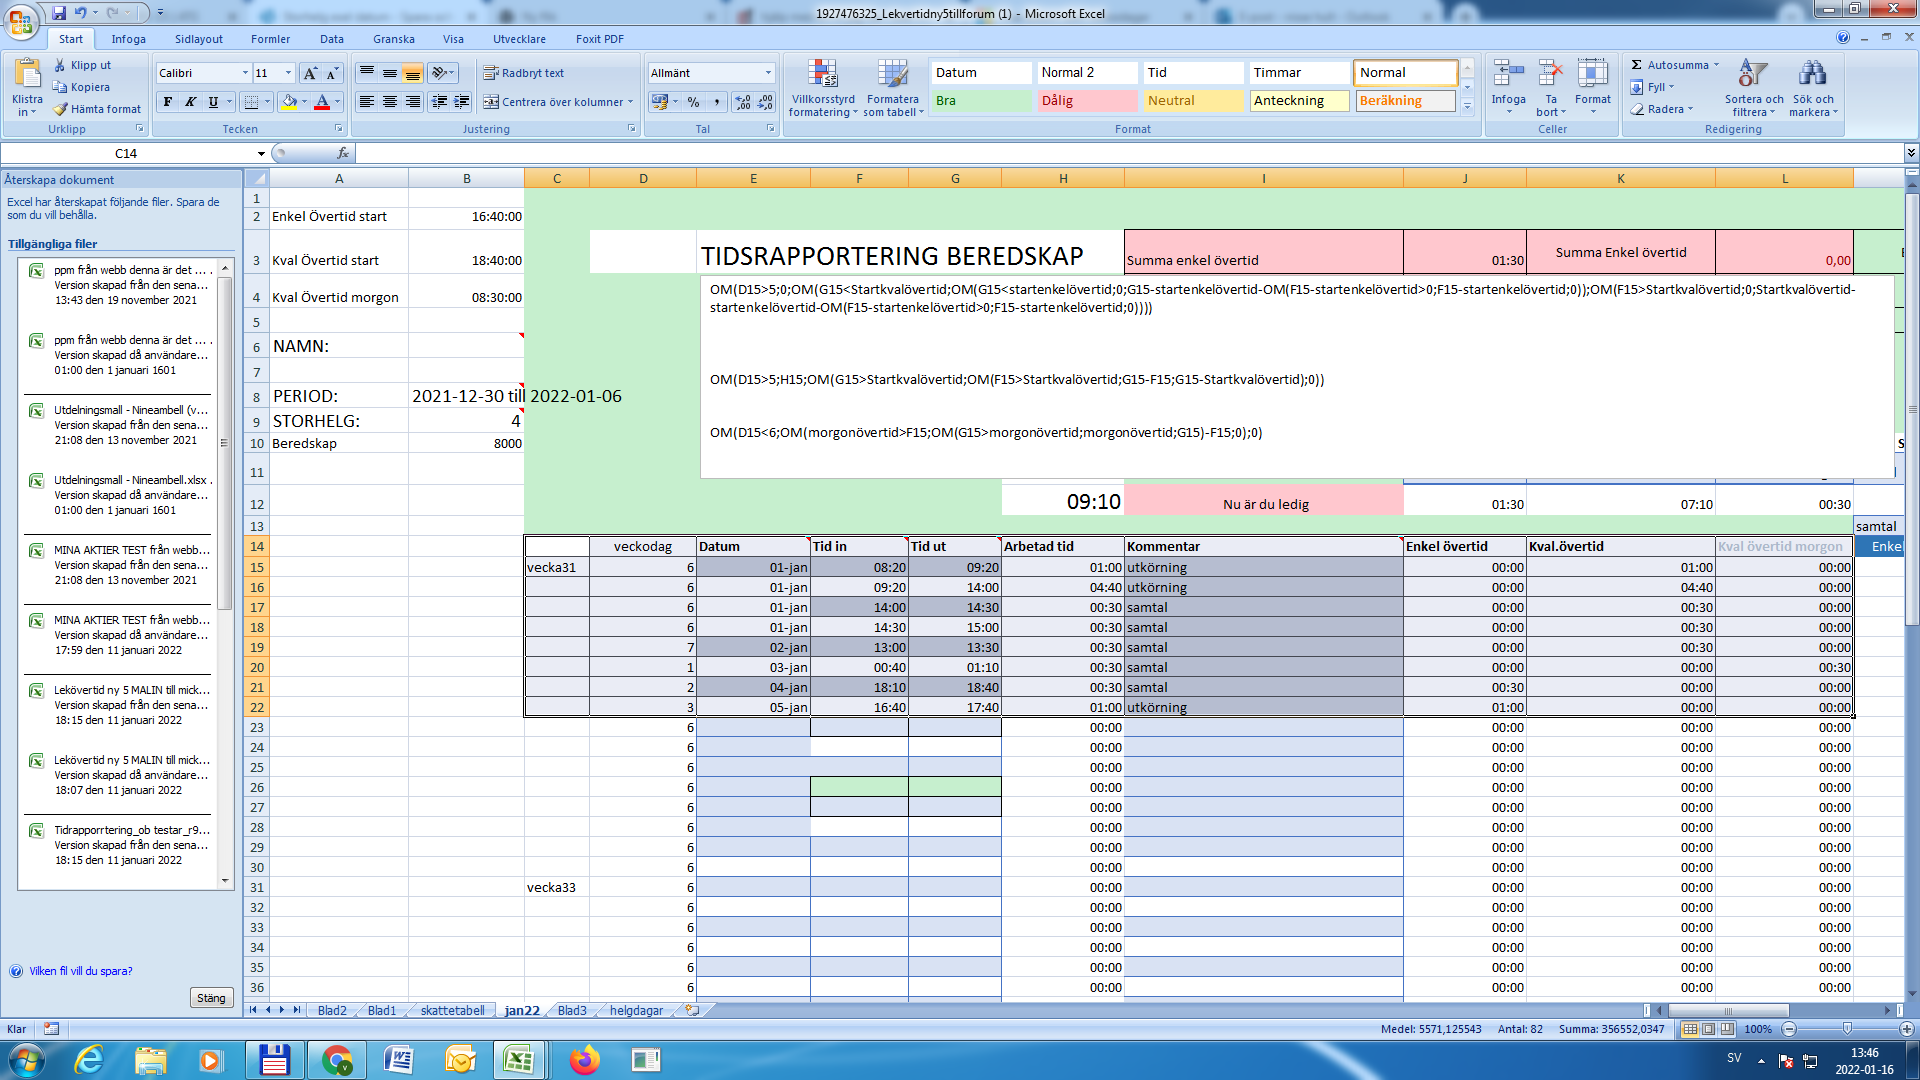The image size is (1920, 1080).
Task: Open Villkorsstyrd formatering icon
Action: (822, 75)
